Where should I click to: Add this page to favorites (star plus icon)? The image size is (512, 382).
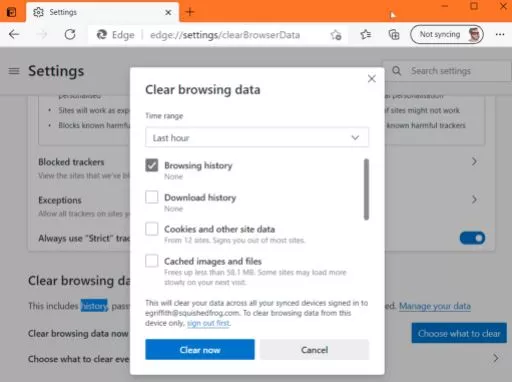[336, 35]
